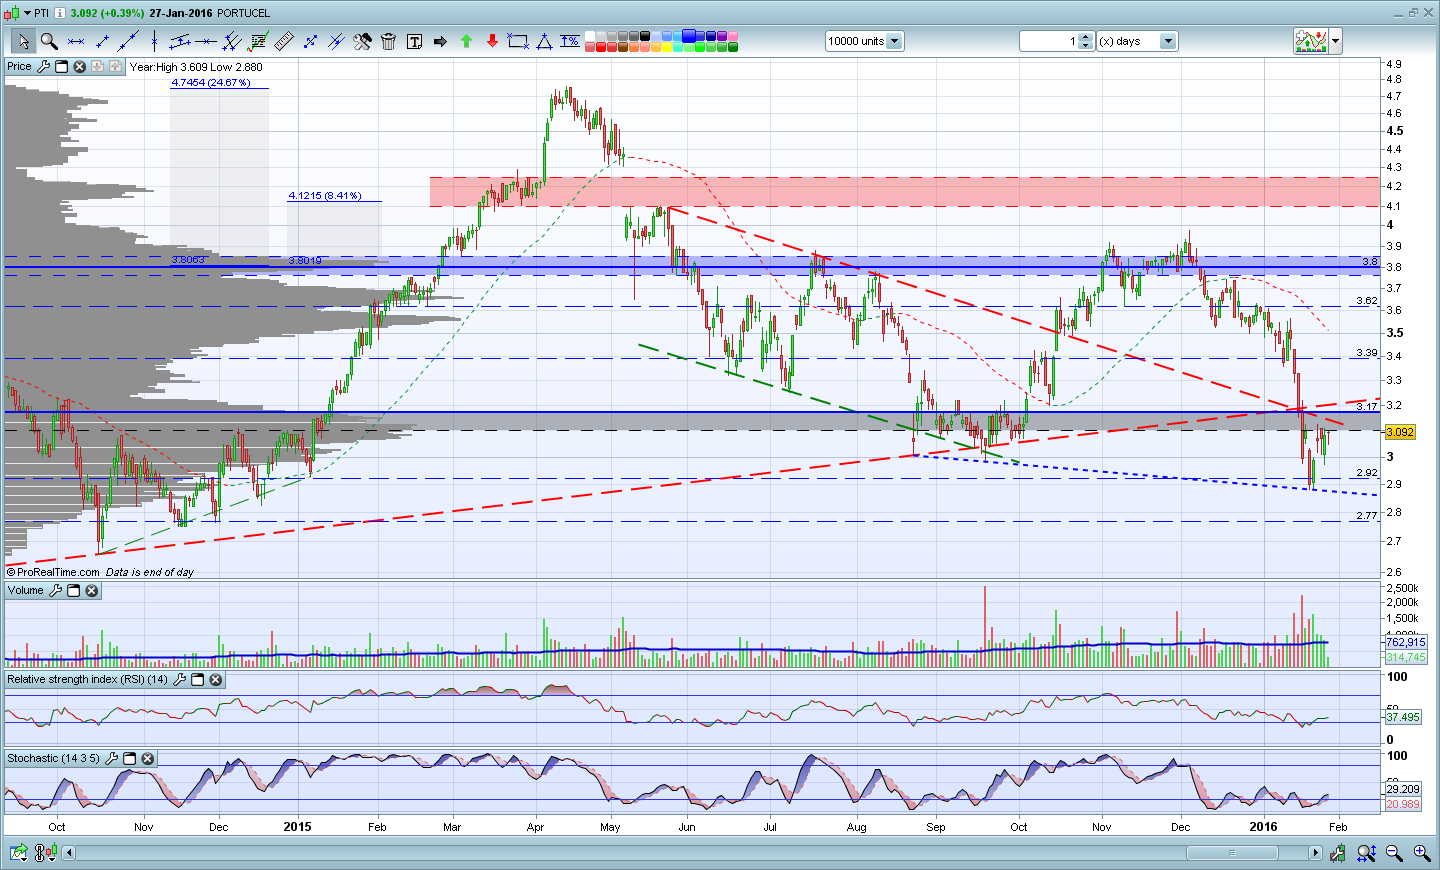This screenshot has width=1440, height=870.
Task: Activate the magnifying glass zoom tool
Action: pos(48,41)
